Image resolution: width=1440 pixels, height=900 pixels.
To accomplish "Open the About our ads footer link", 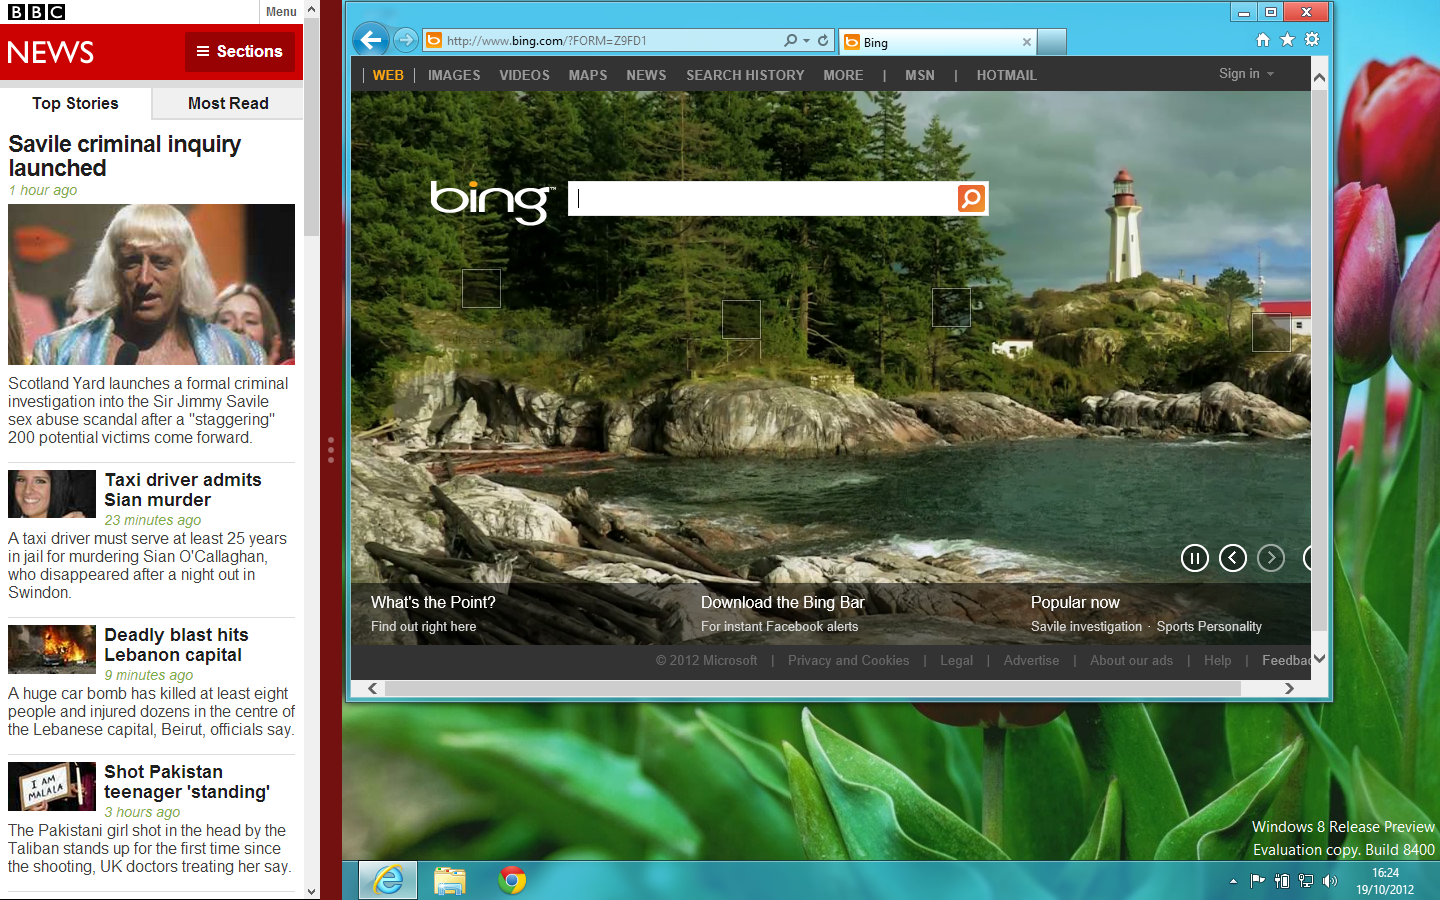I will [1131, 660].
